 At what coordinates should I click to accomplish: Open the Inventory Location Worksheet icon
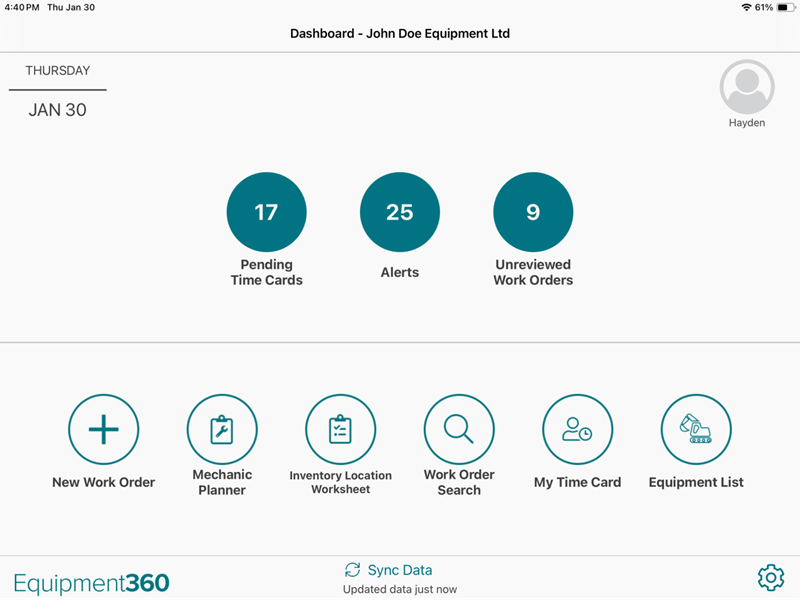[x=340, y=429]
